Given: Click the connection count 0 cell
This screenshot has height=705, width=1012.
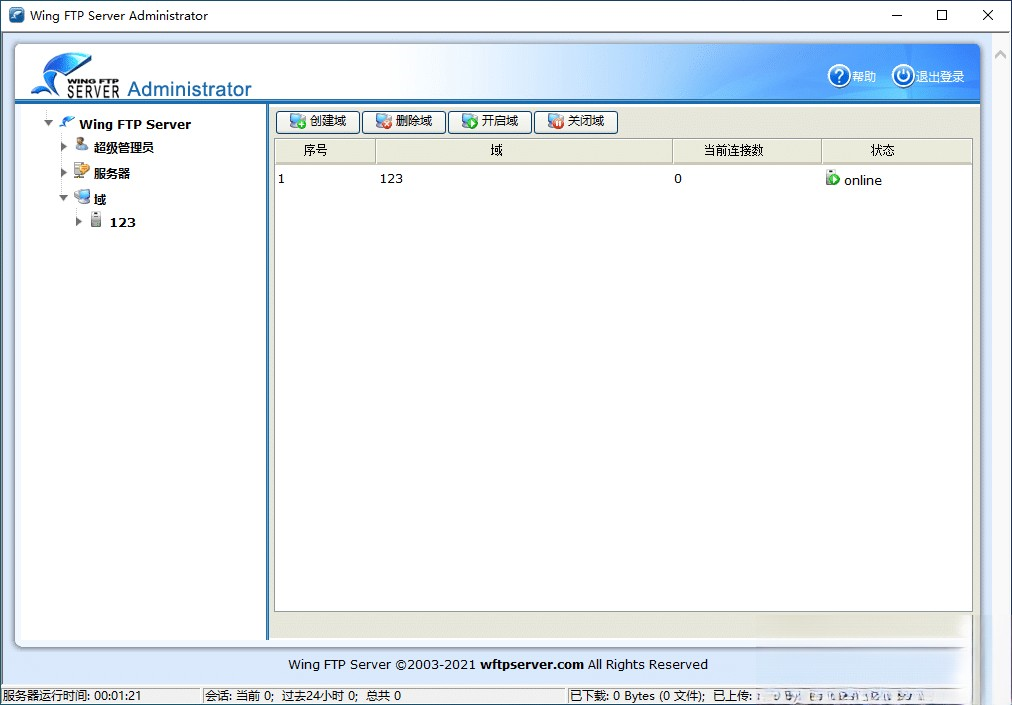Looking at the screenshot, I should (x=678, y=179).
